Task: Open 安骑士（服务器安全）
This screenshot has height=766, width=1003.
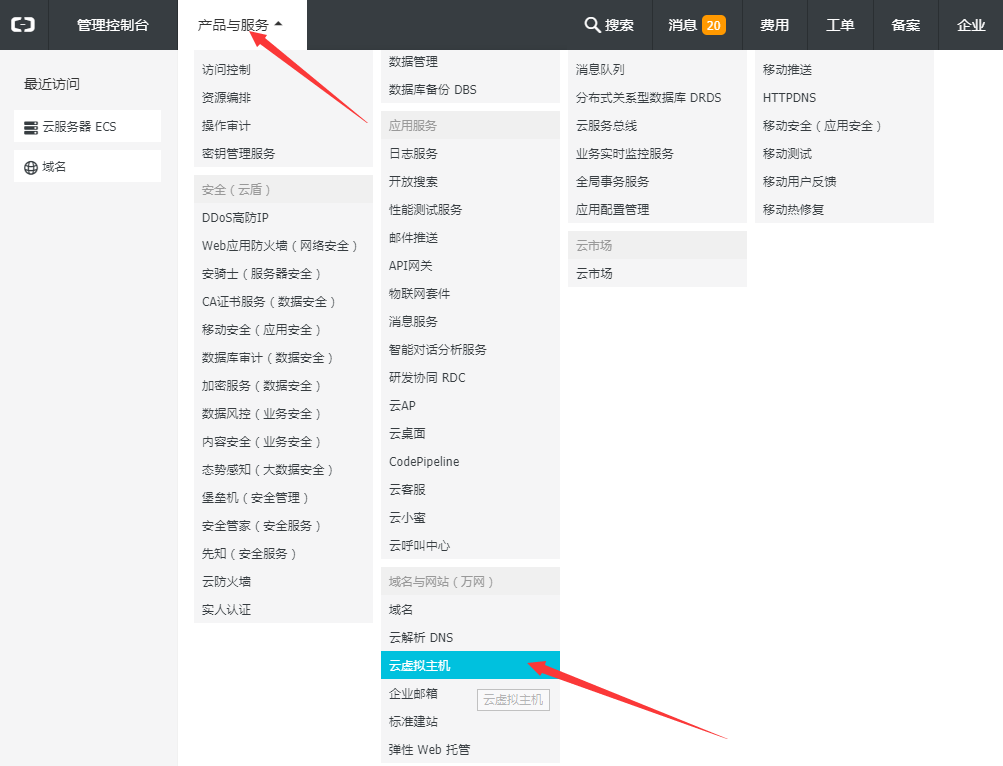Action: (x=261, y=274)
